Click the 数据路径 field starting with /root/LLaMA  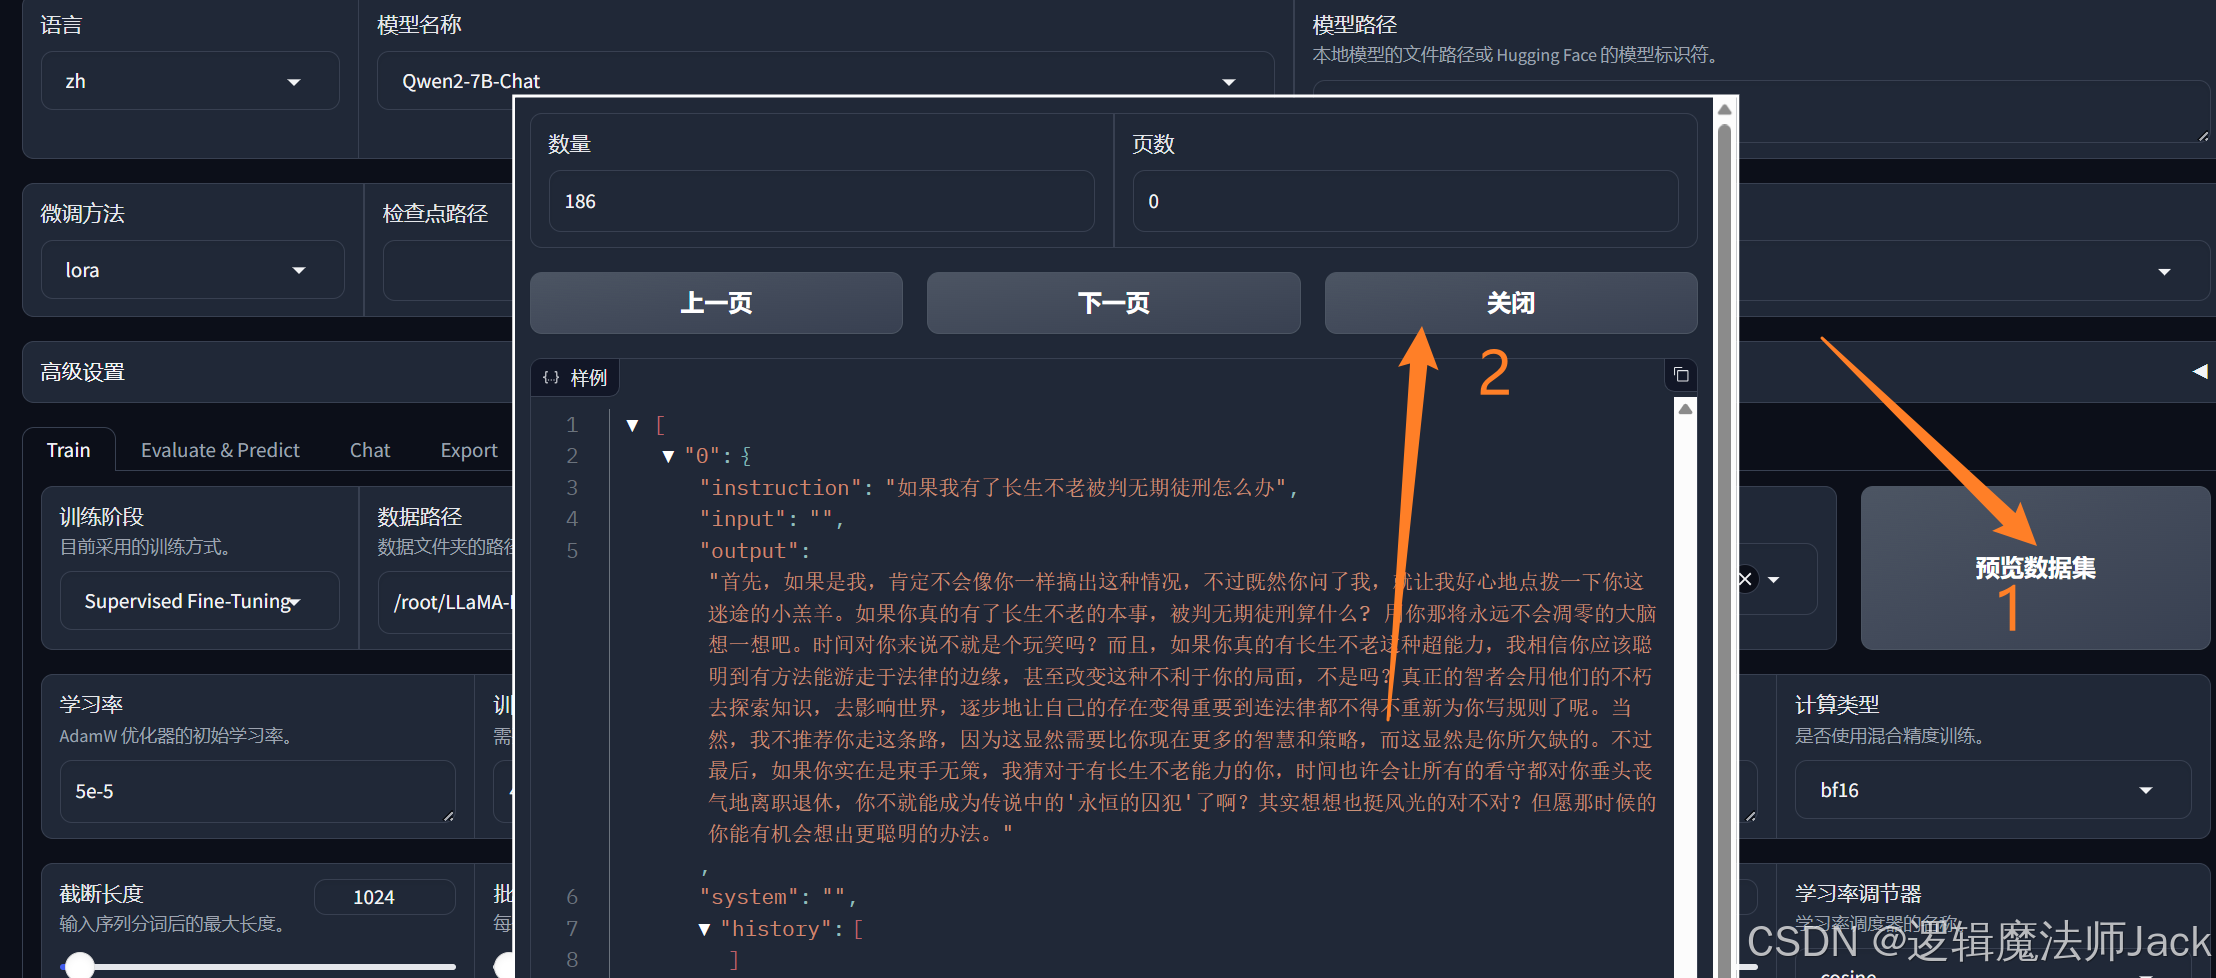tap(446, 602)
